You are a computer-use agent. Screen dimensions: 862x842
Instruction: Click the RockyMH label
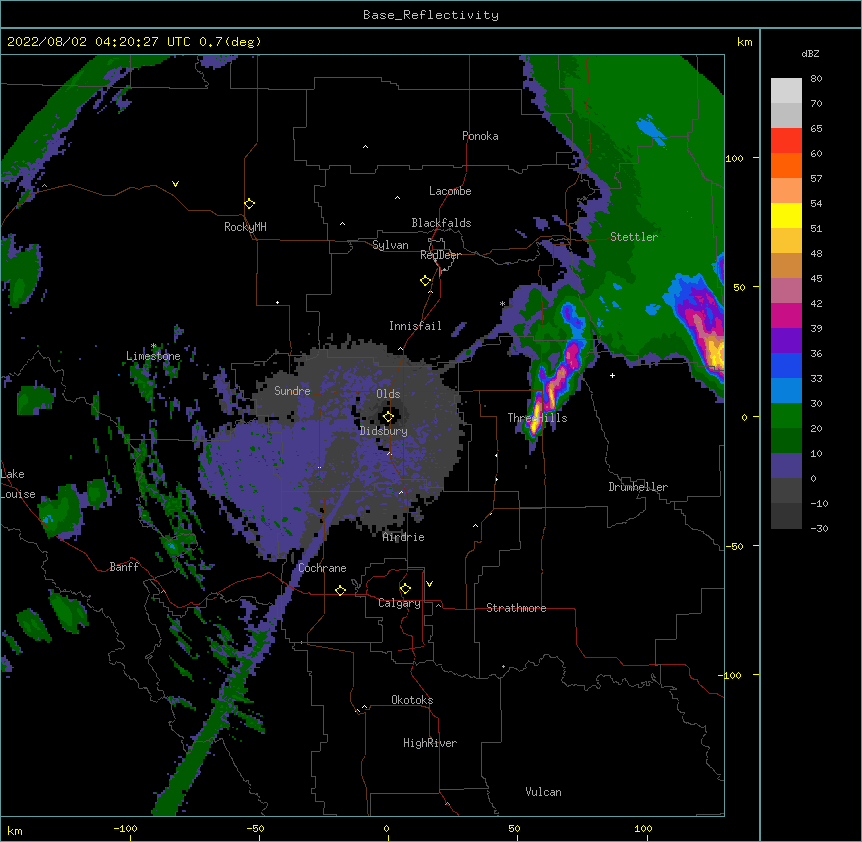245,227
